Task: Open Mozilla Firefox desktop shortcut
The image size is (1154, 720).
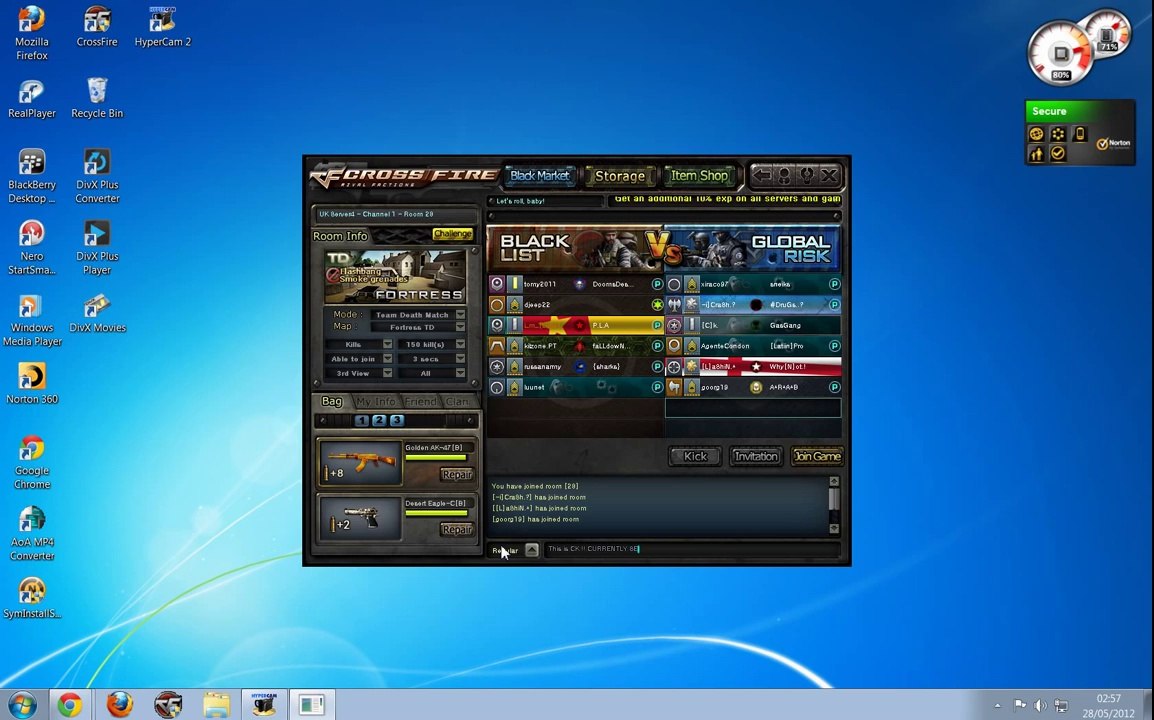Action: pos(32,33)
